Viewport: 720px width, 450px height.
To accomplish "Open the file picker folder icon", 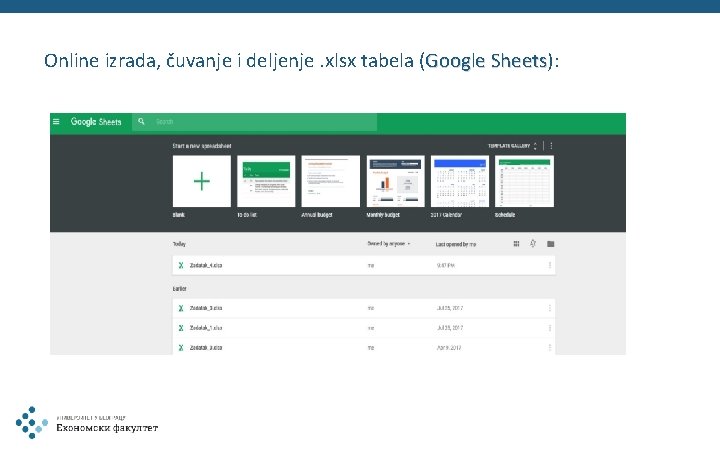I will [551, 244].
